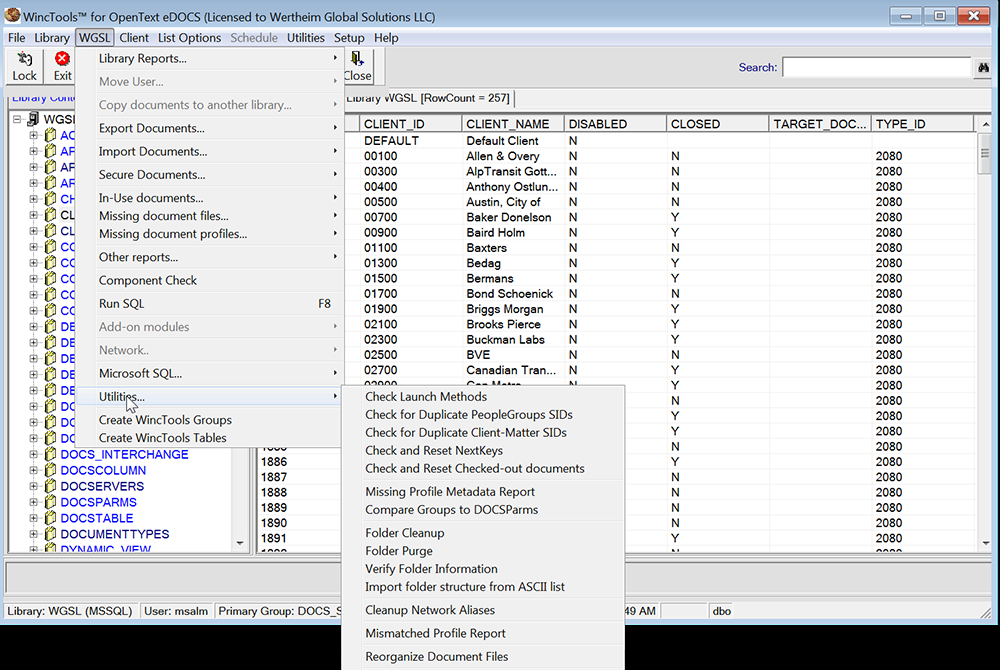Open the Setup menu
The height and width of the screenshot is (670, 1000).
pos(349,38)
